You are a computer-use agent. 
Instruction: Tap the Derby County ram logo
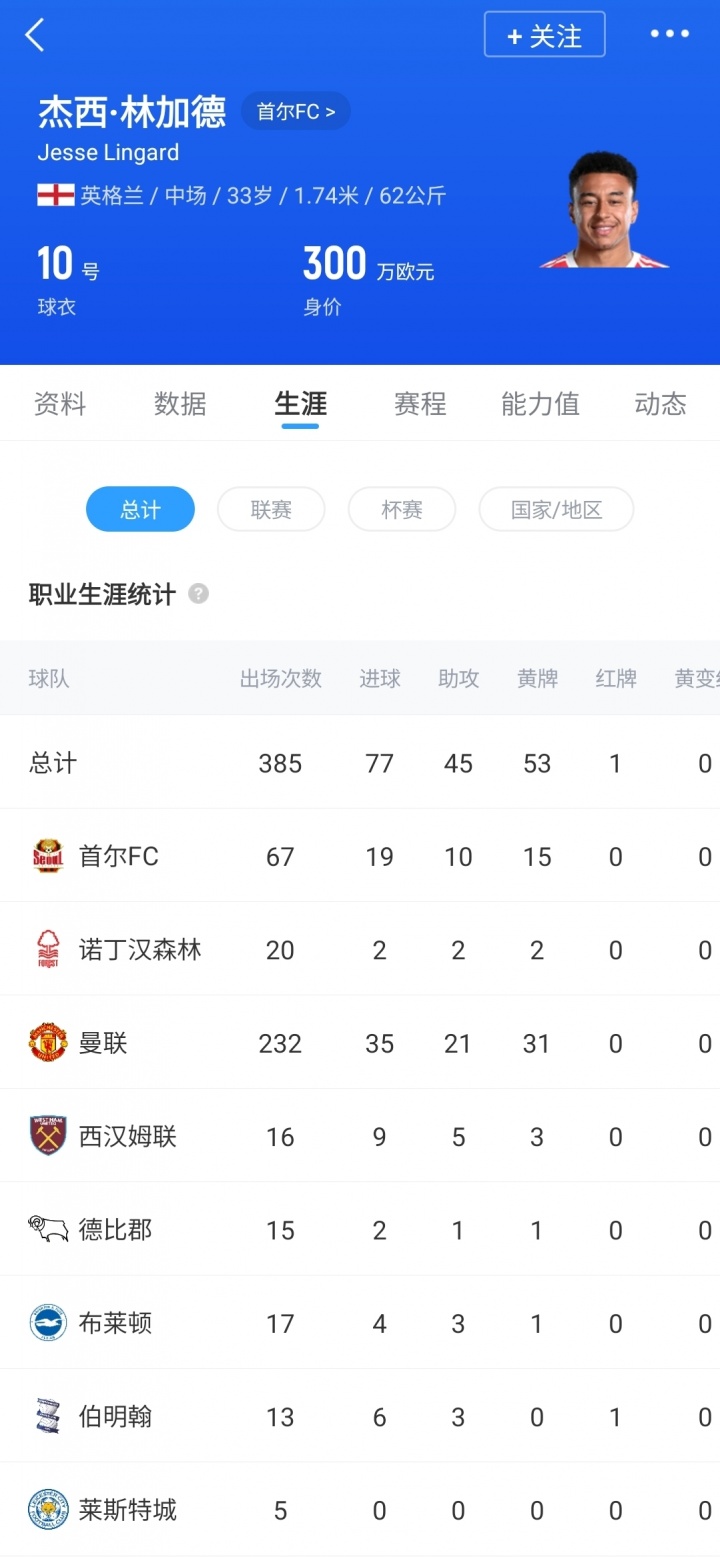(48, 1229)
